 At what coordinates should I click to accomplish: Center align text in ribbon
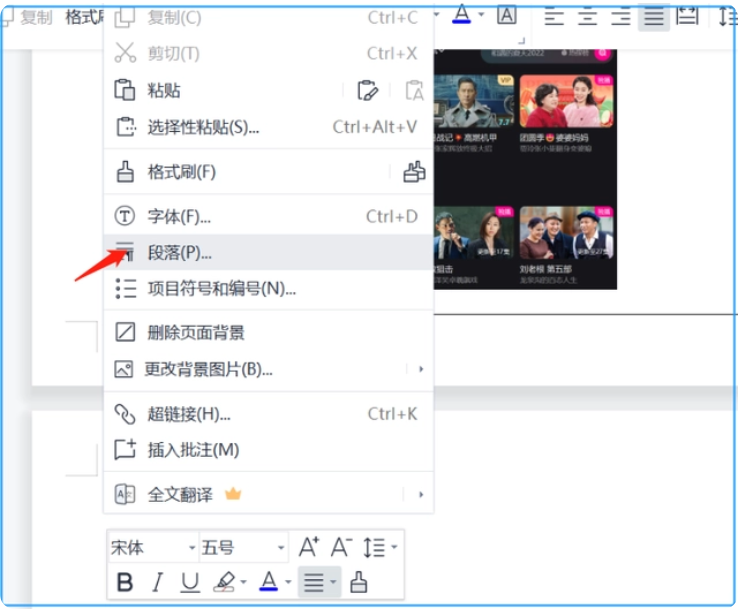coord(587,18)
